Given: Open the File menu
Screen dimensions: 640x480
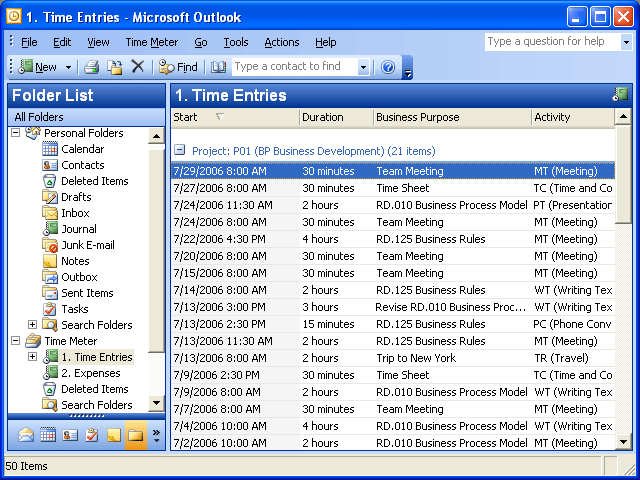Looking at the screenshot, I should (29, 42).
